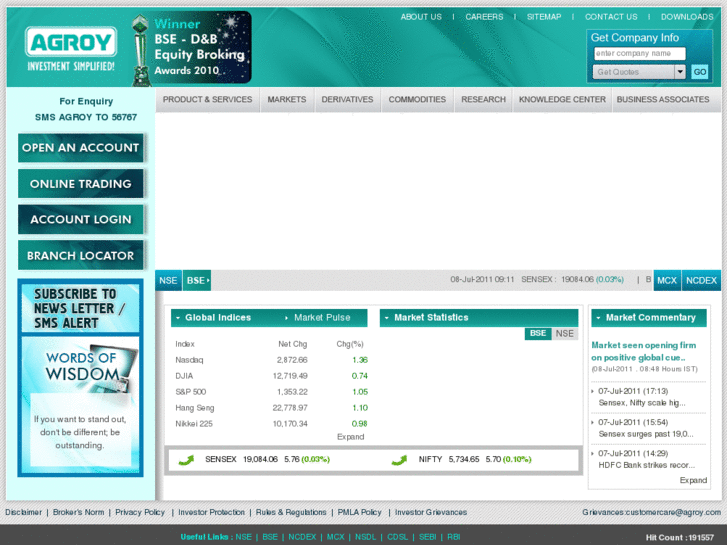Viewport: 727px width, 545px height.
Task: Open Investor Protection link
Action: [211, 512]
